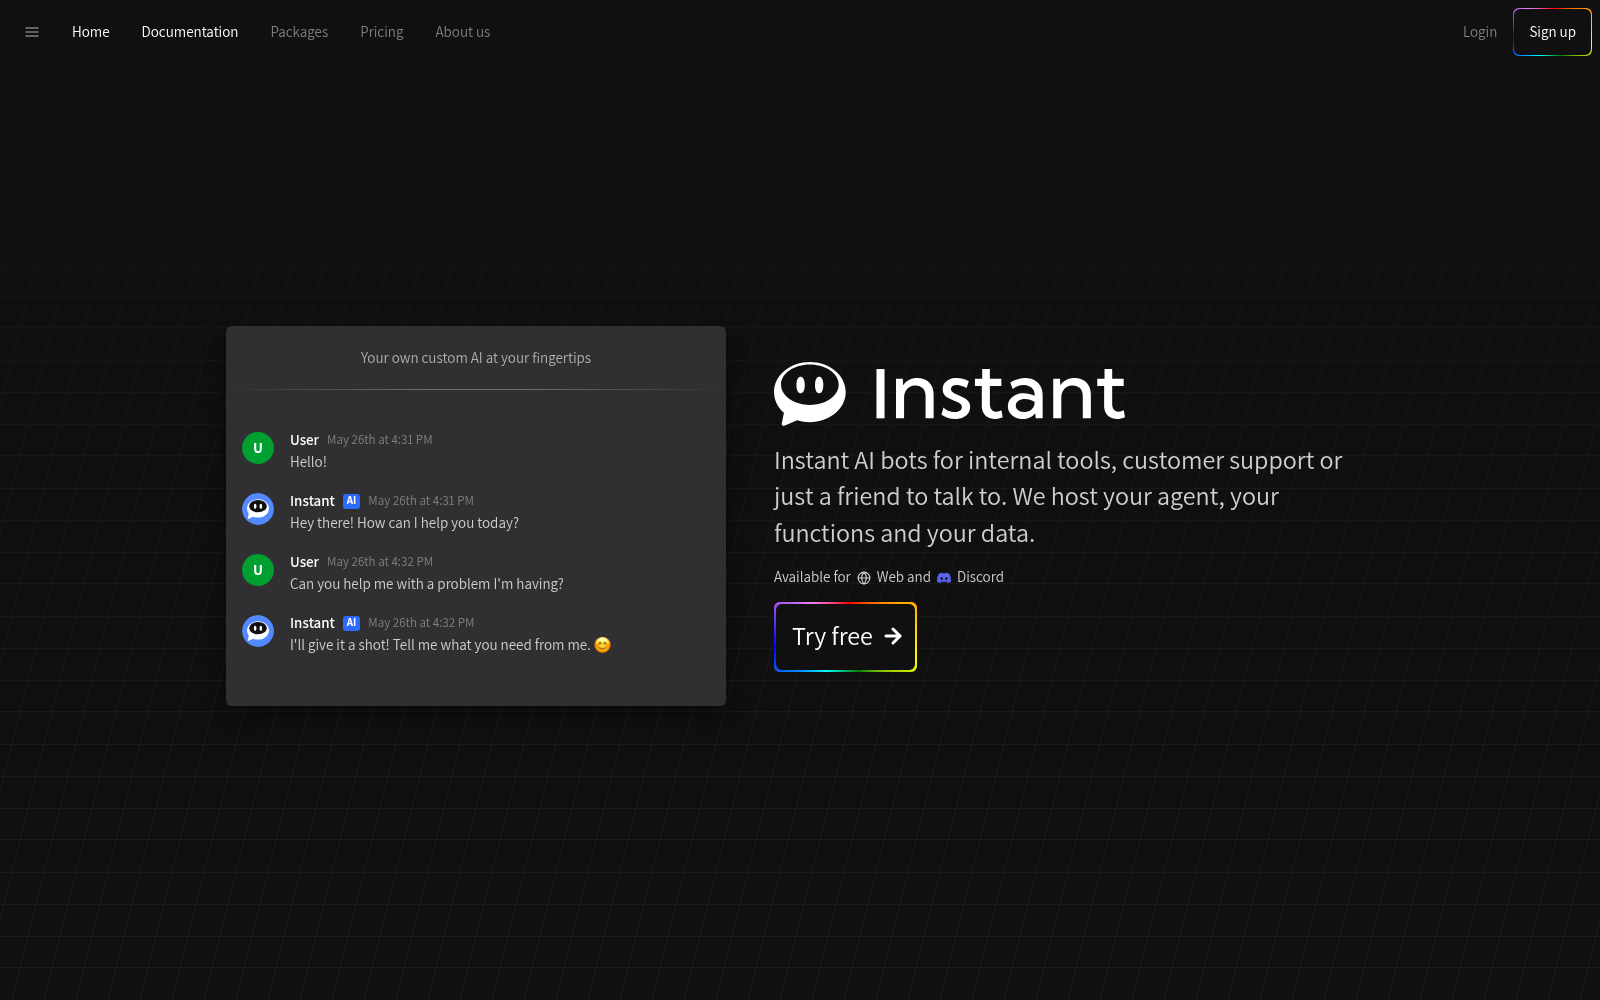1600x1000 pixels.
Task: Click the Instant speech-bubble logo
Action: [810, 392]
